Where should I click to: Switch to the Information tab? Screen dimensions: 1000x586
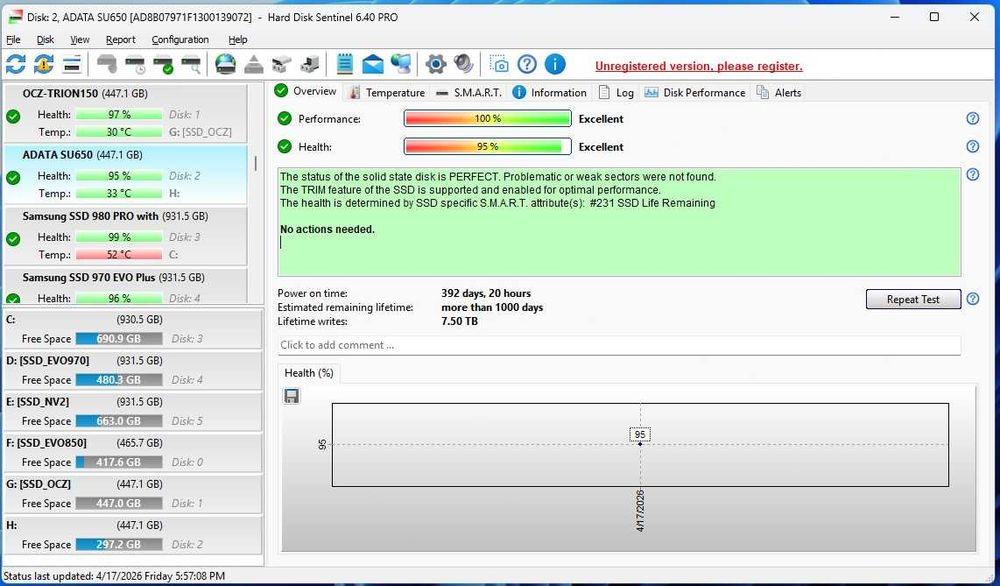549,92
